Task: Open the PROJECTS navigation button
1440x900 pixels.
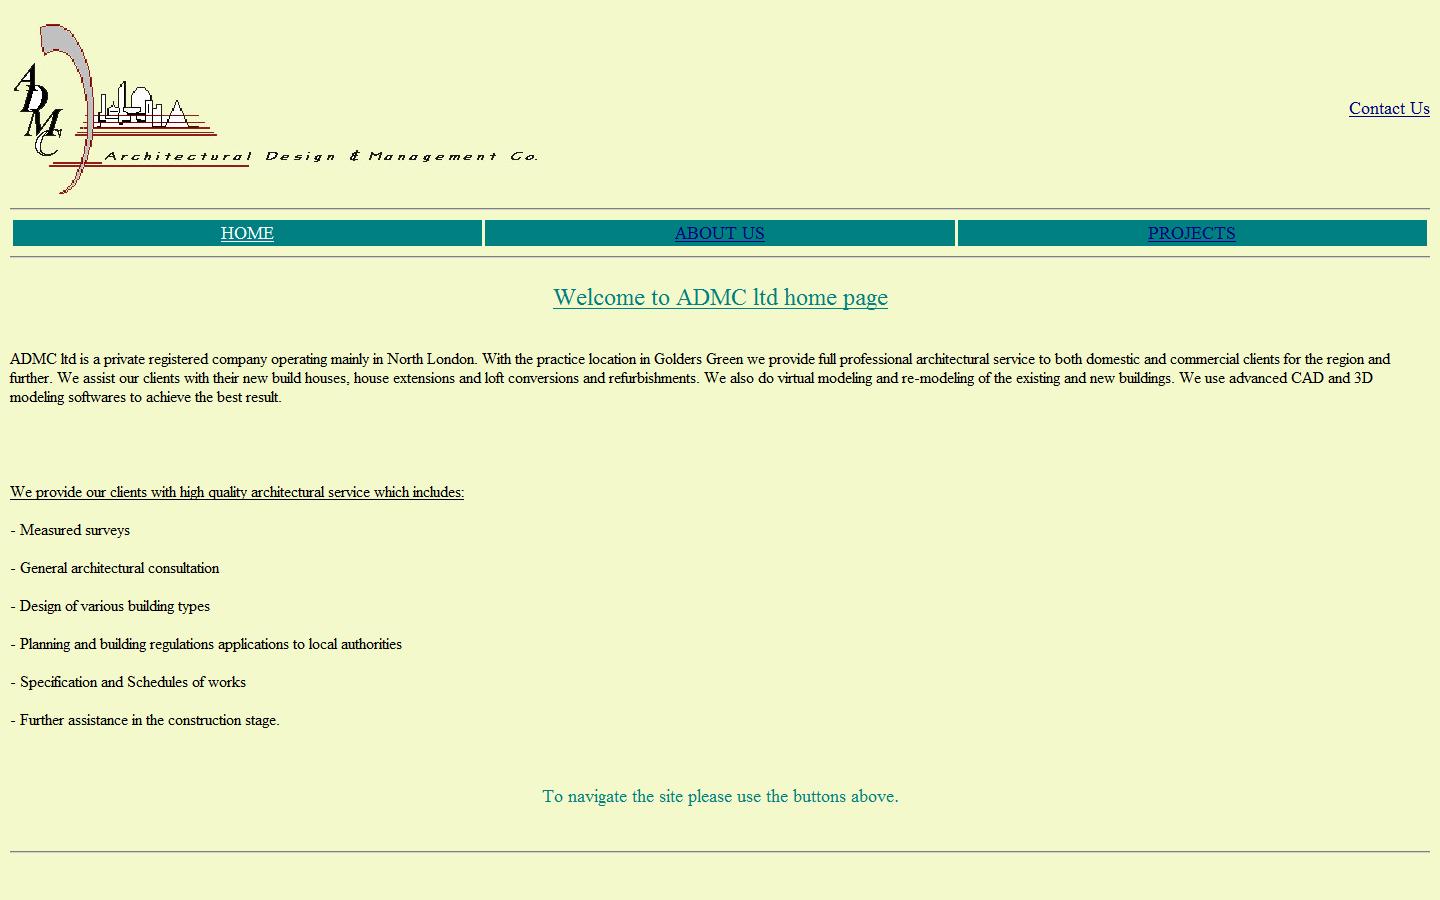Action: (1191, 233)
